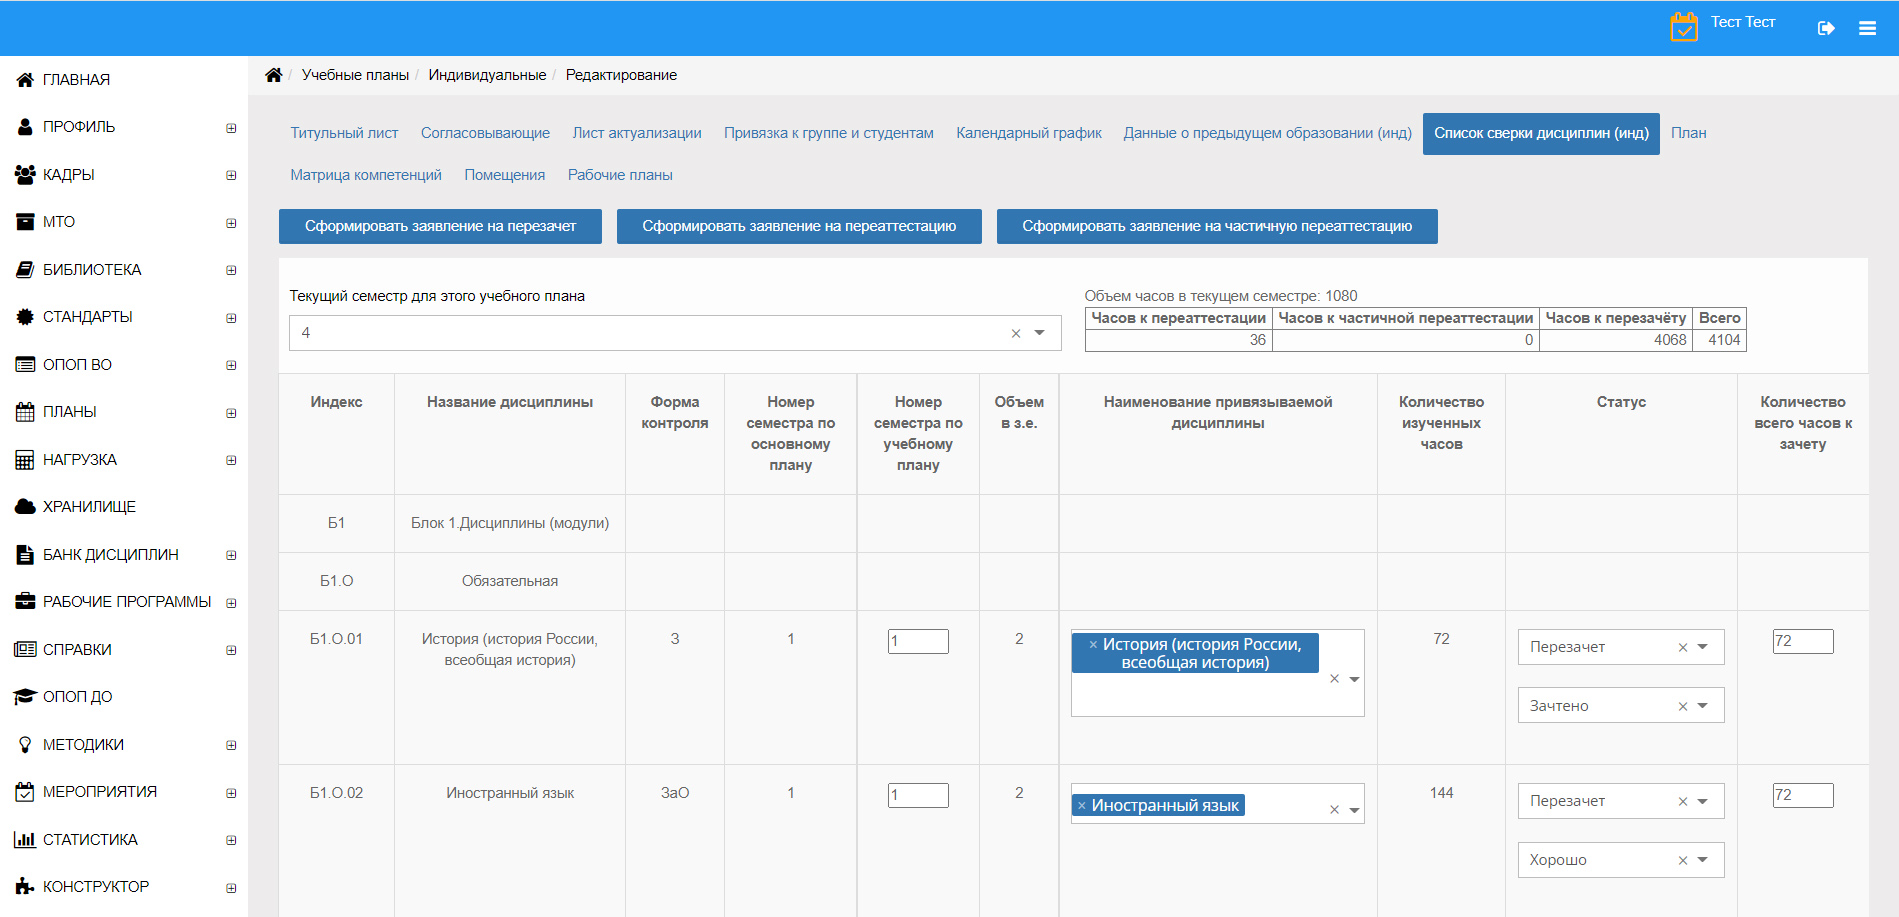The width and height of the screenshot is (1899, 917).
Task: Click the МЕРОПРИЯТИЯ calendar-check icon in sidebar
Action: 25,792
